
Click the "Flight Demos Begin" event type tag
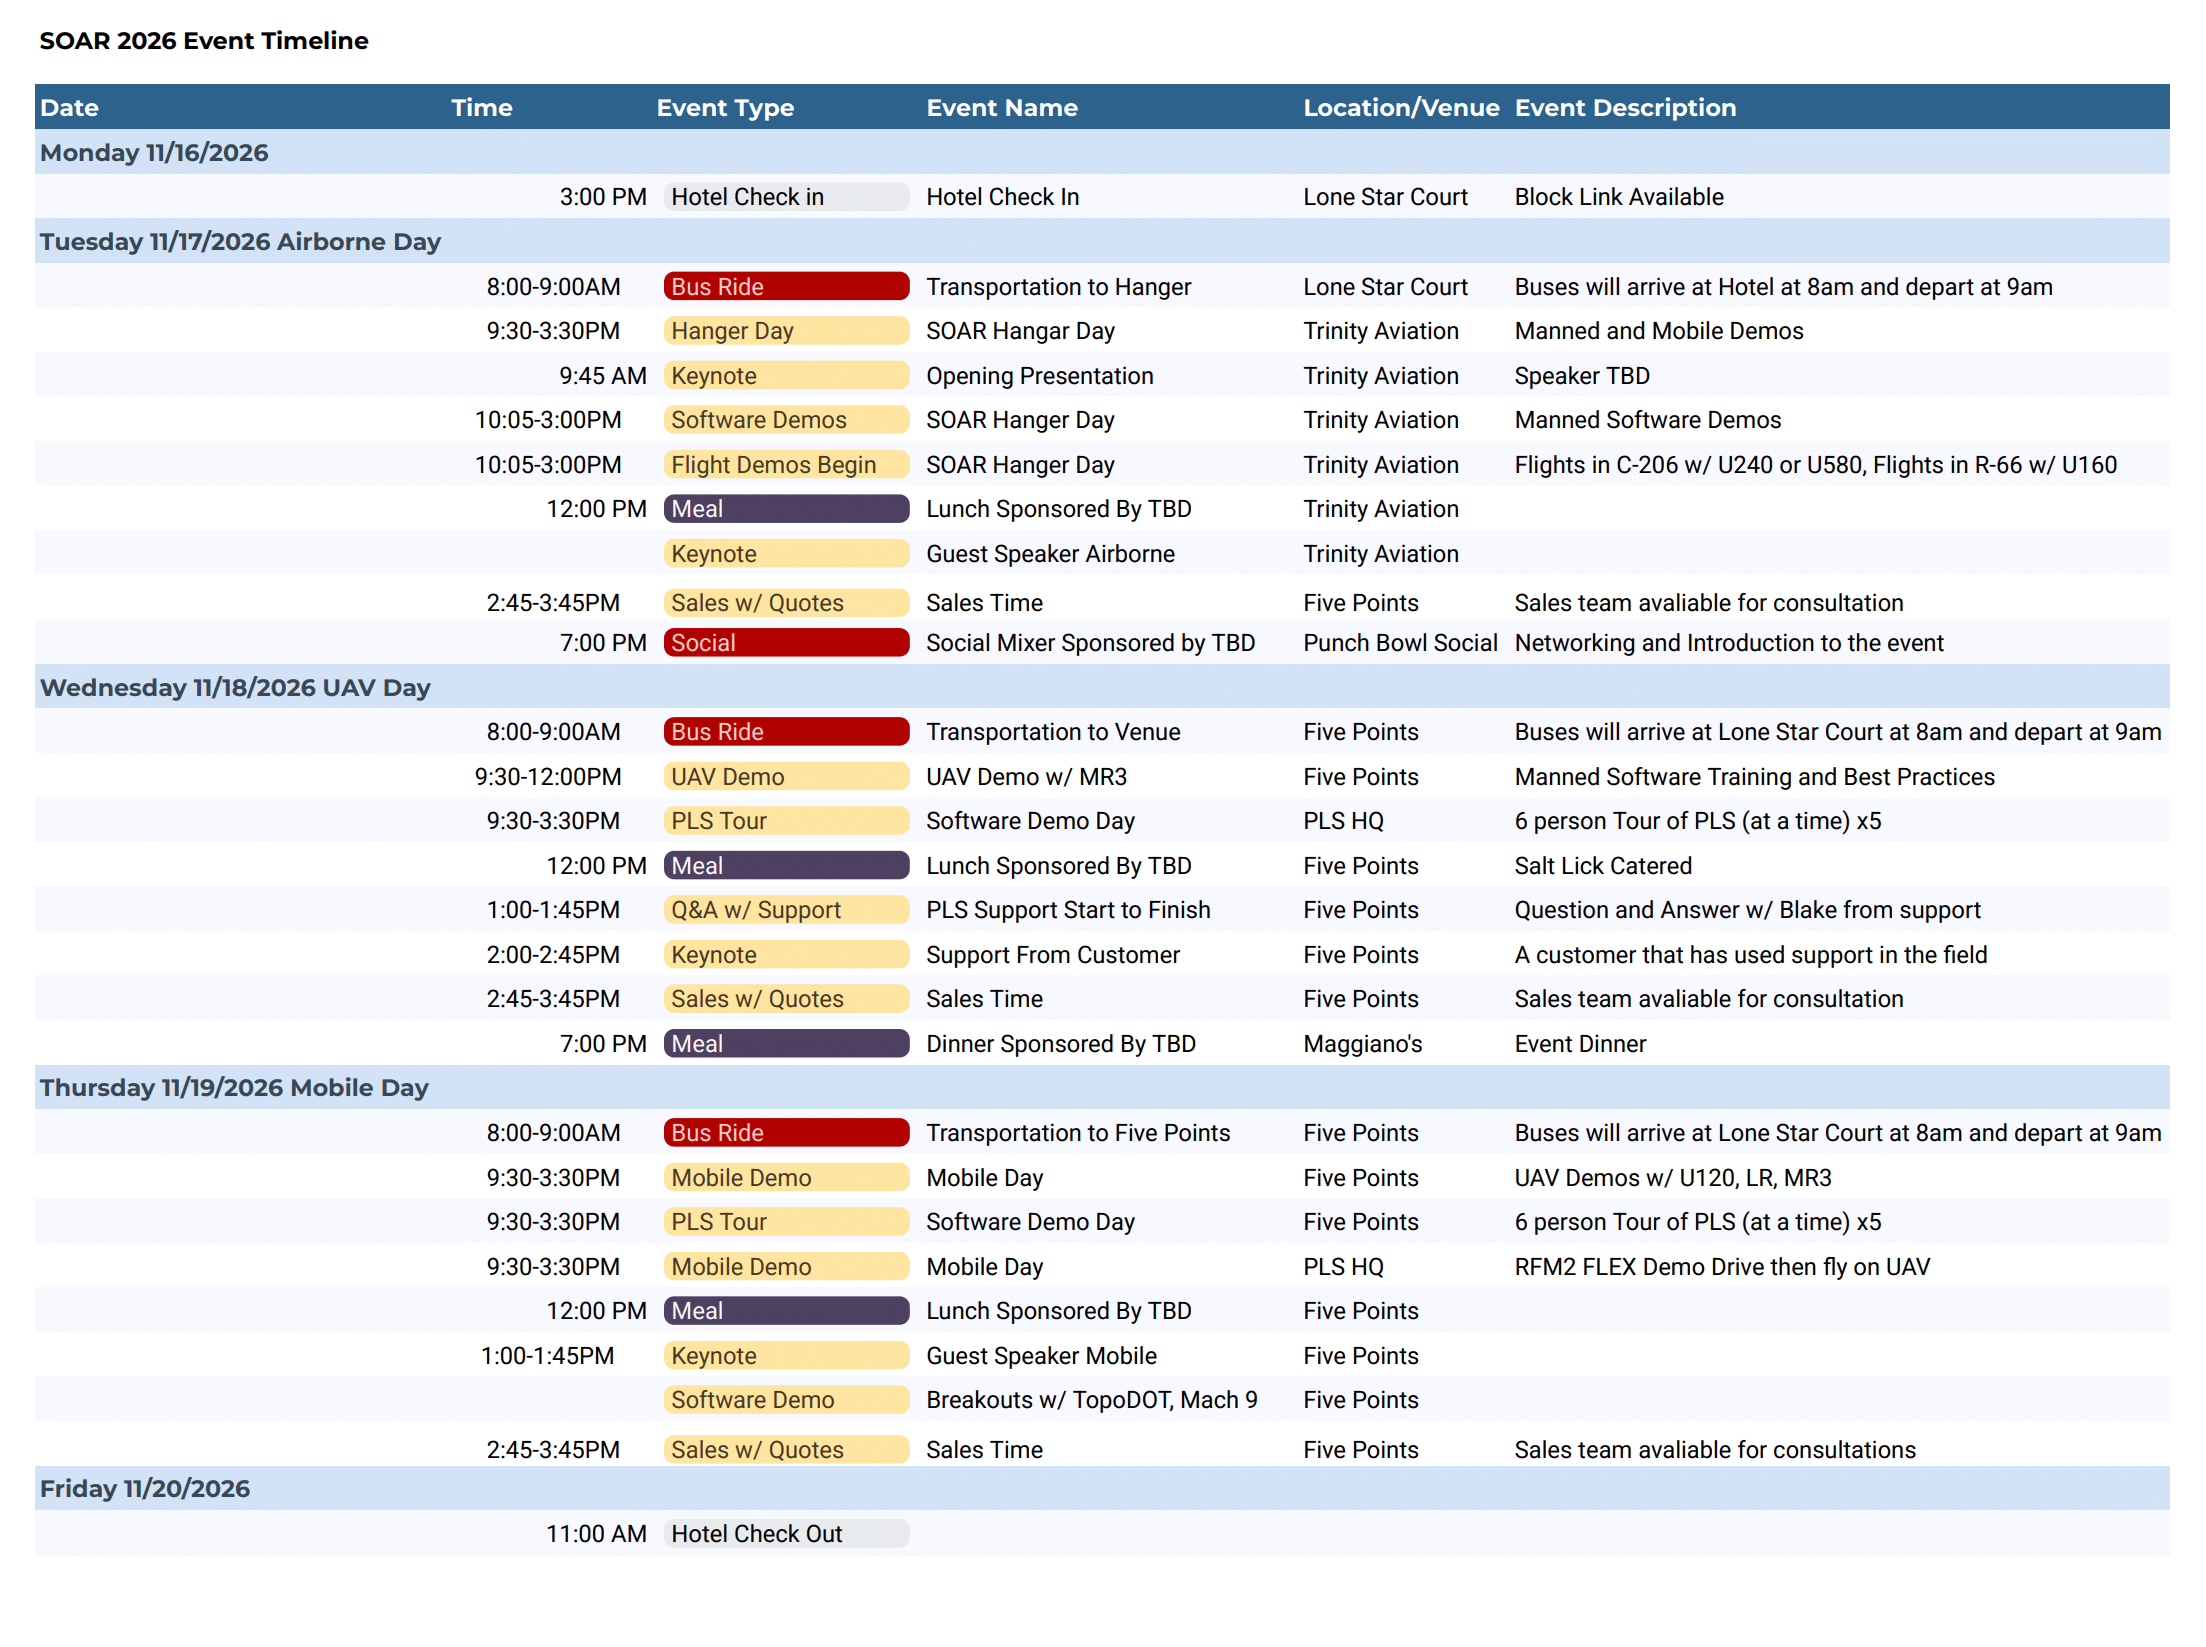(x=786, y=465)
